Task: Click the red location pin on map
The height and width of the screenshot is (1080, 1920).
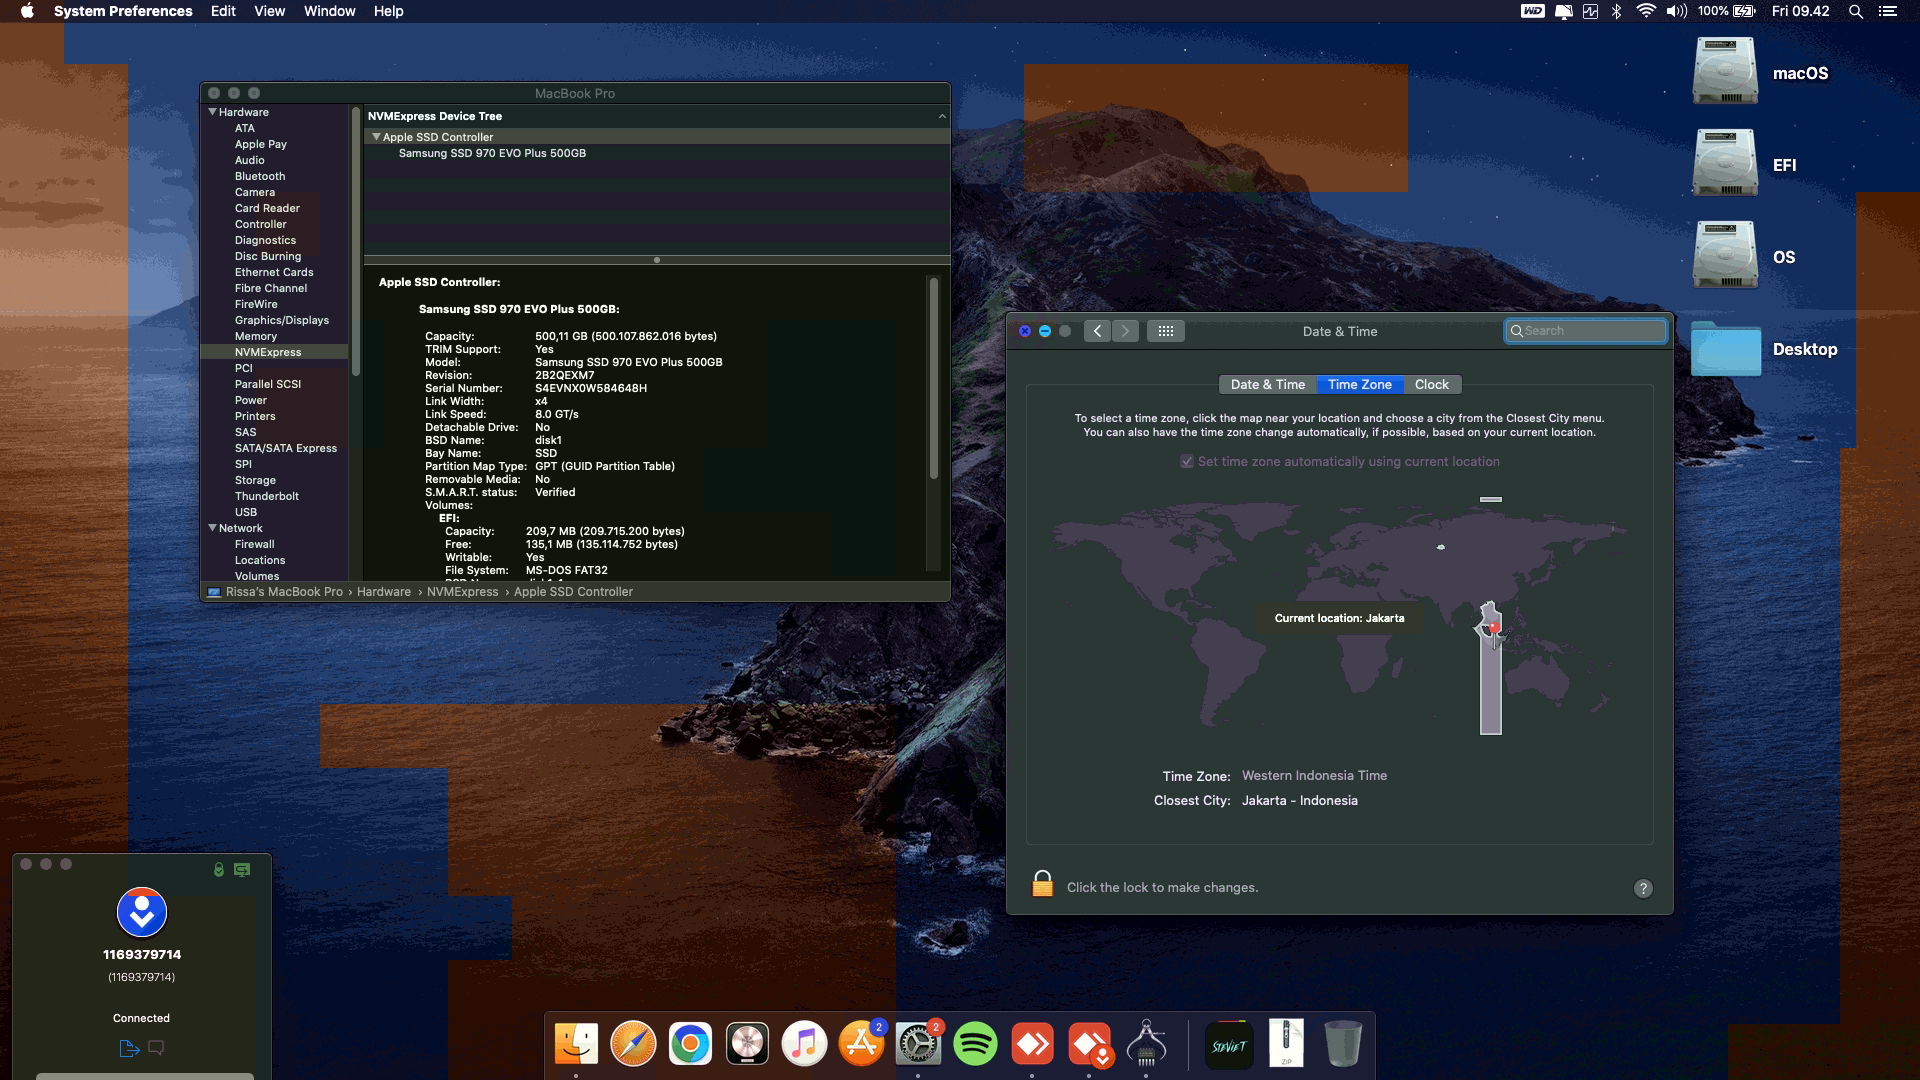Action: point(1493,627)
